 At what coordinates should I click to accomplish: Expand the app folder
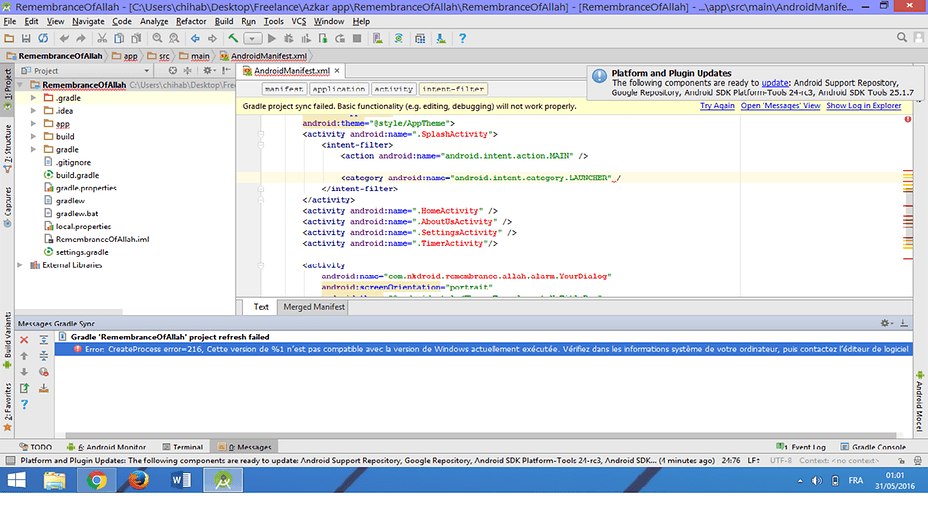tap(33, 124)
